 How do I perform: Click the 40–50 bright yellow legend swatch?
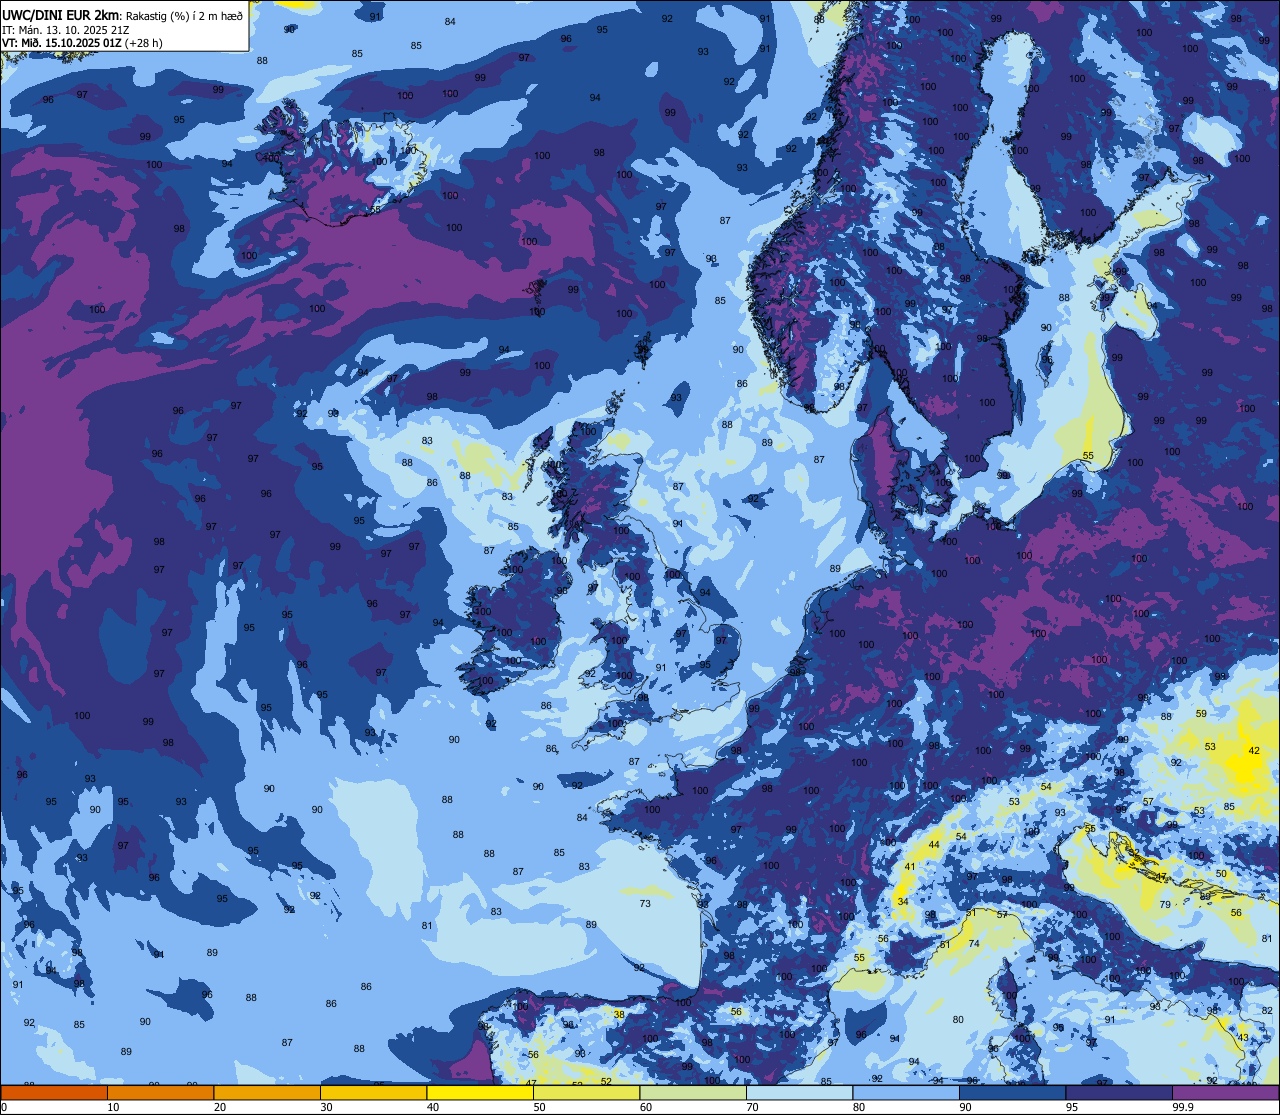480,1092
